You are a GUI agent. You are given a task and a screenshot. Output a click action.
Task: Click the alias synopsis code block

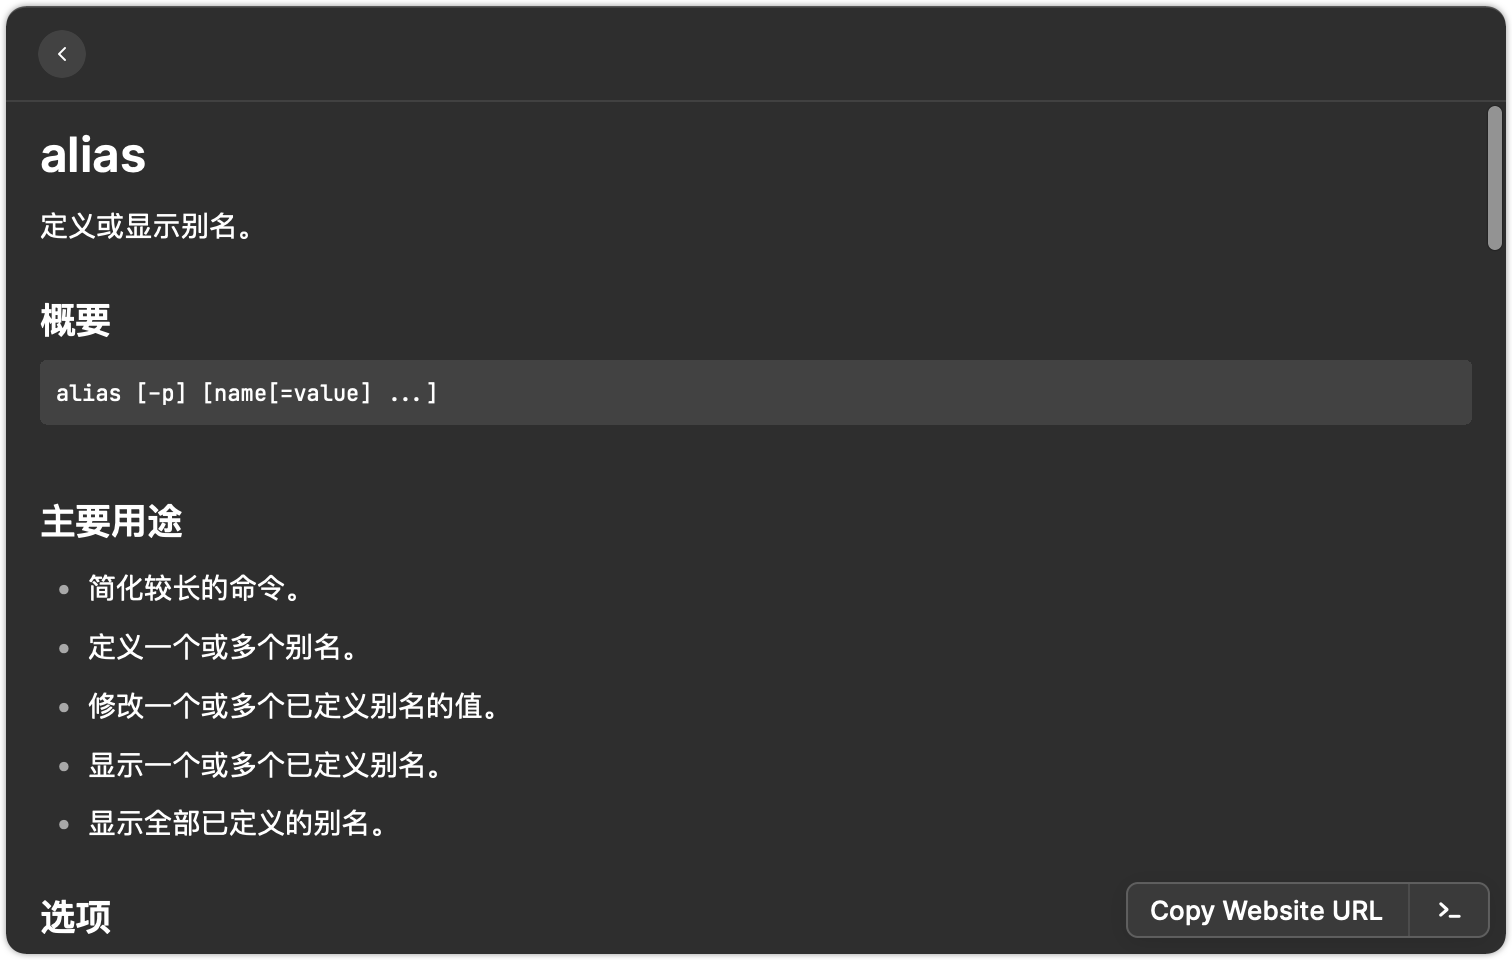click(x=756, y=392)
